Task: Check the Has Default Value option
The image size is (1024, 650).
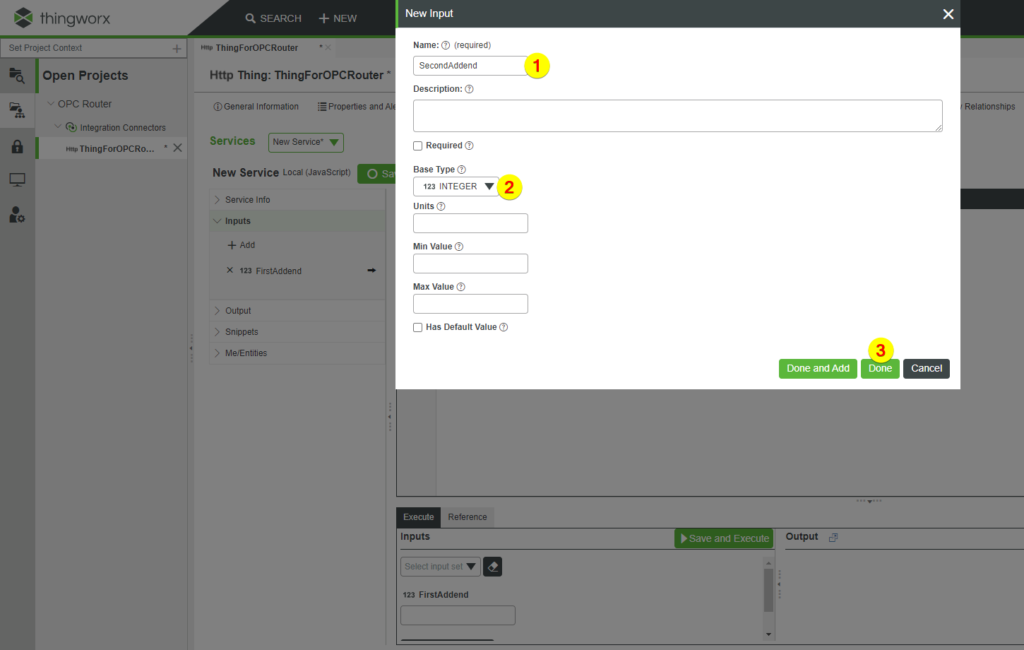Action: (418, 326)
